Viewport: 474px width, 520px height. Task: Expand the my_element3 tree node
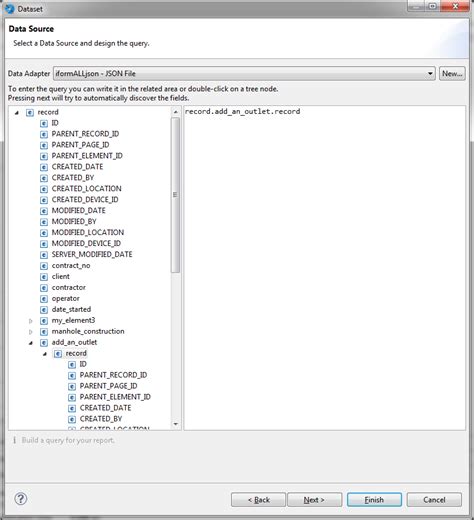coord(31,321)
